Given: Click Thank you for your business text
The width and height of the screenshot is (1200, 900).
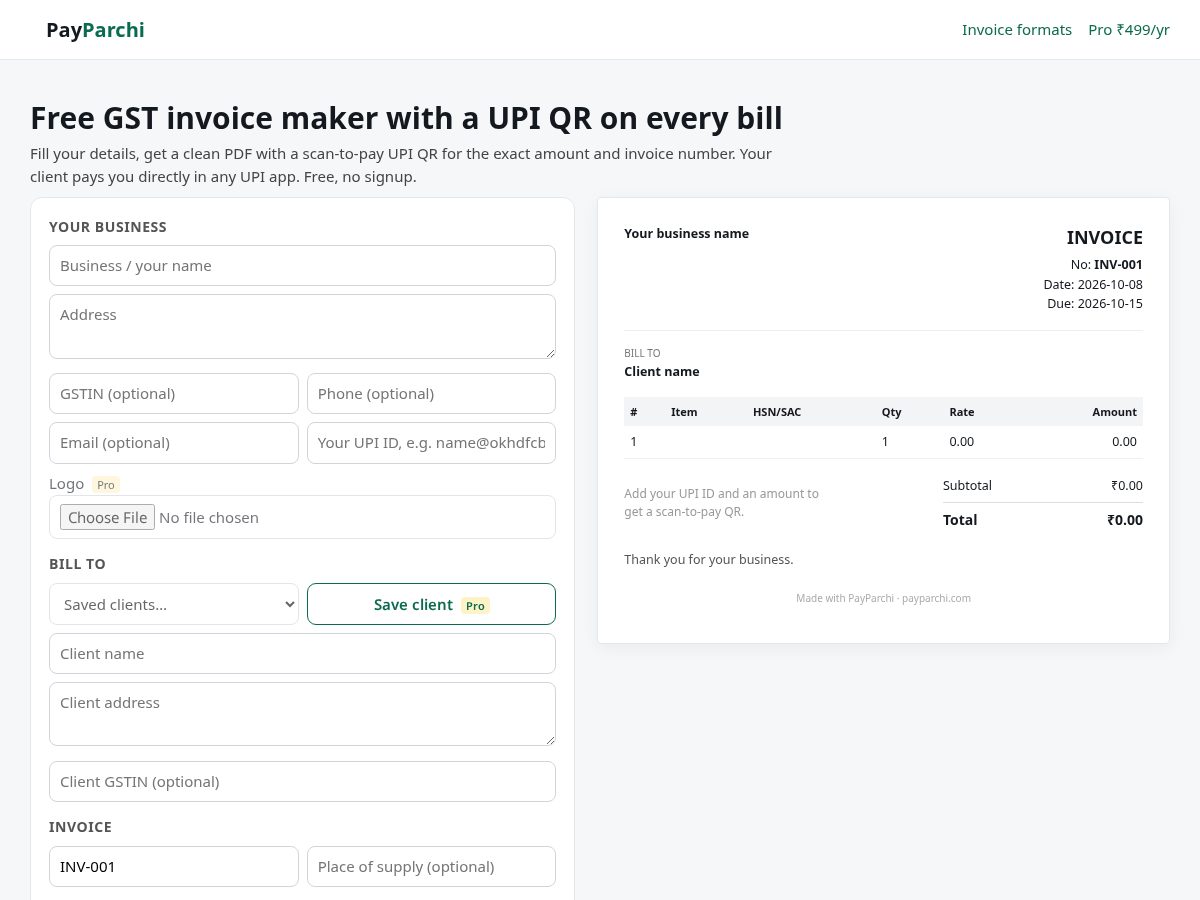Looking at the screenshot, I should tap(709, 560).
